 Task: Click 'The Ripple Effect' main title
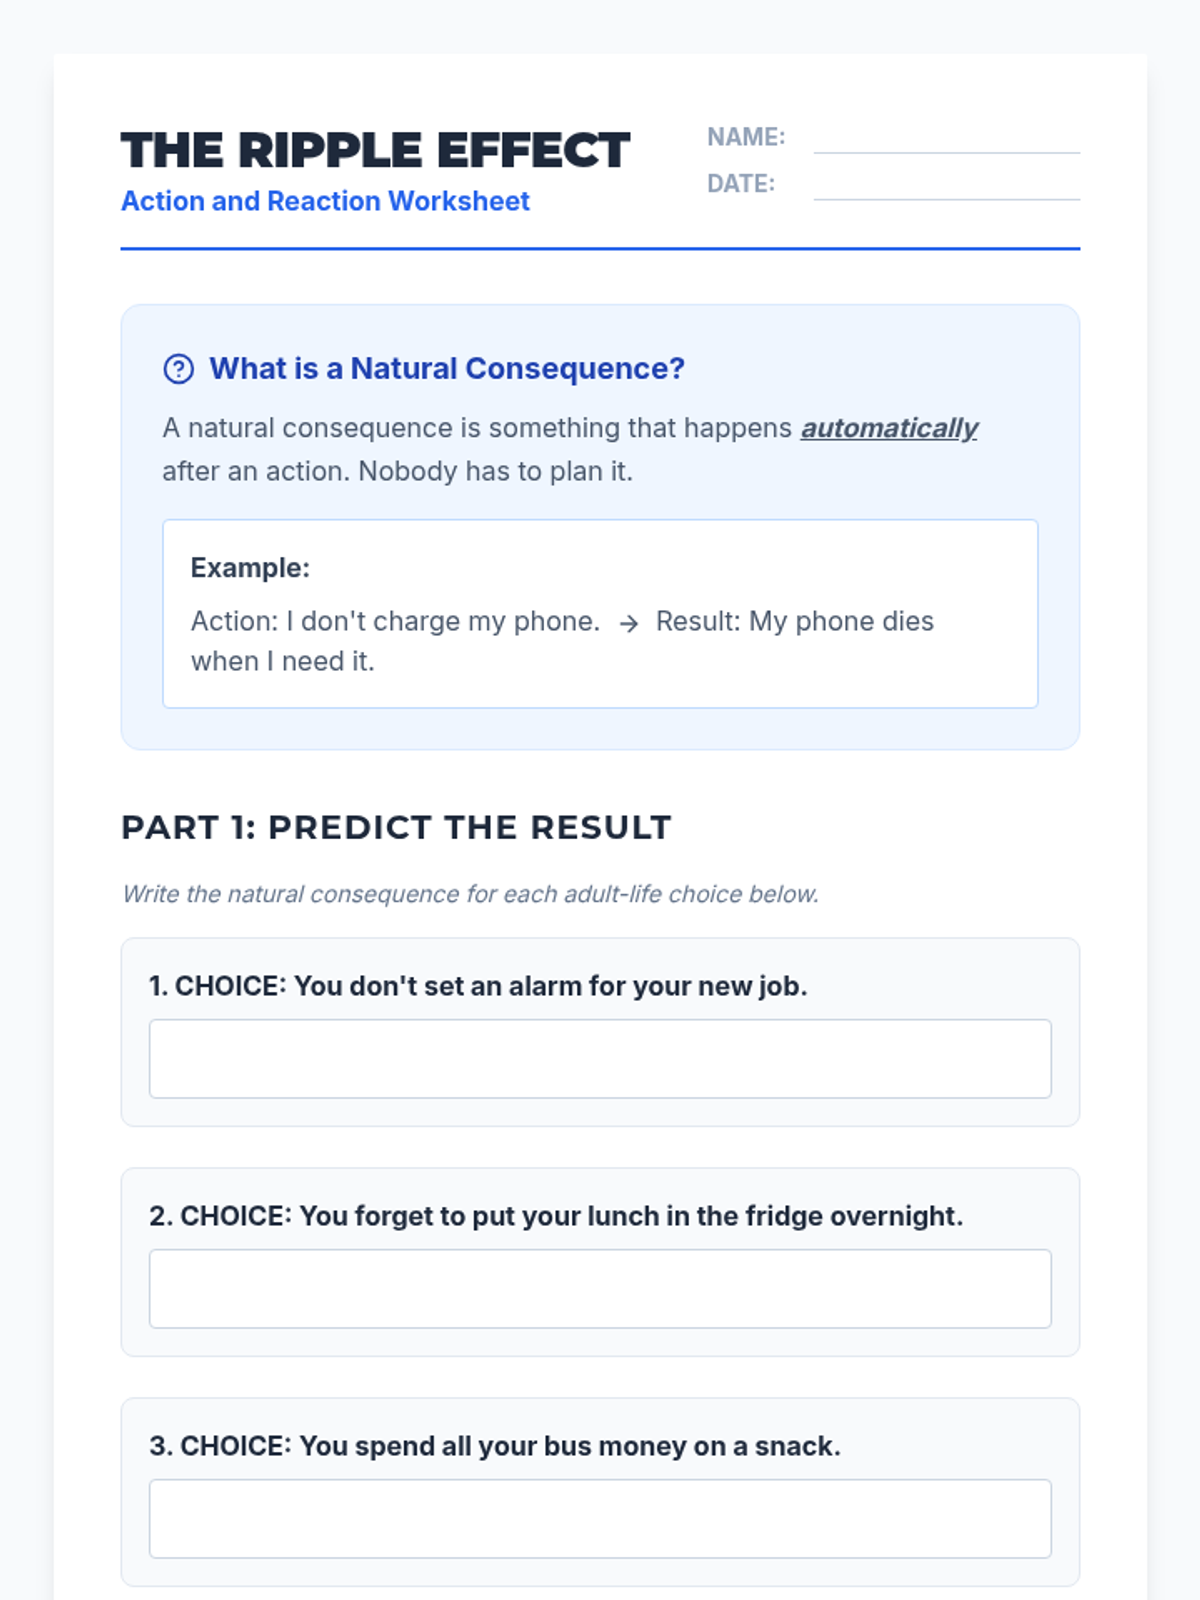click(x=375, y=151)
